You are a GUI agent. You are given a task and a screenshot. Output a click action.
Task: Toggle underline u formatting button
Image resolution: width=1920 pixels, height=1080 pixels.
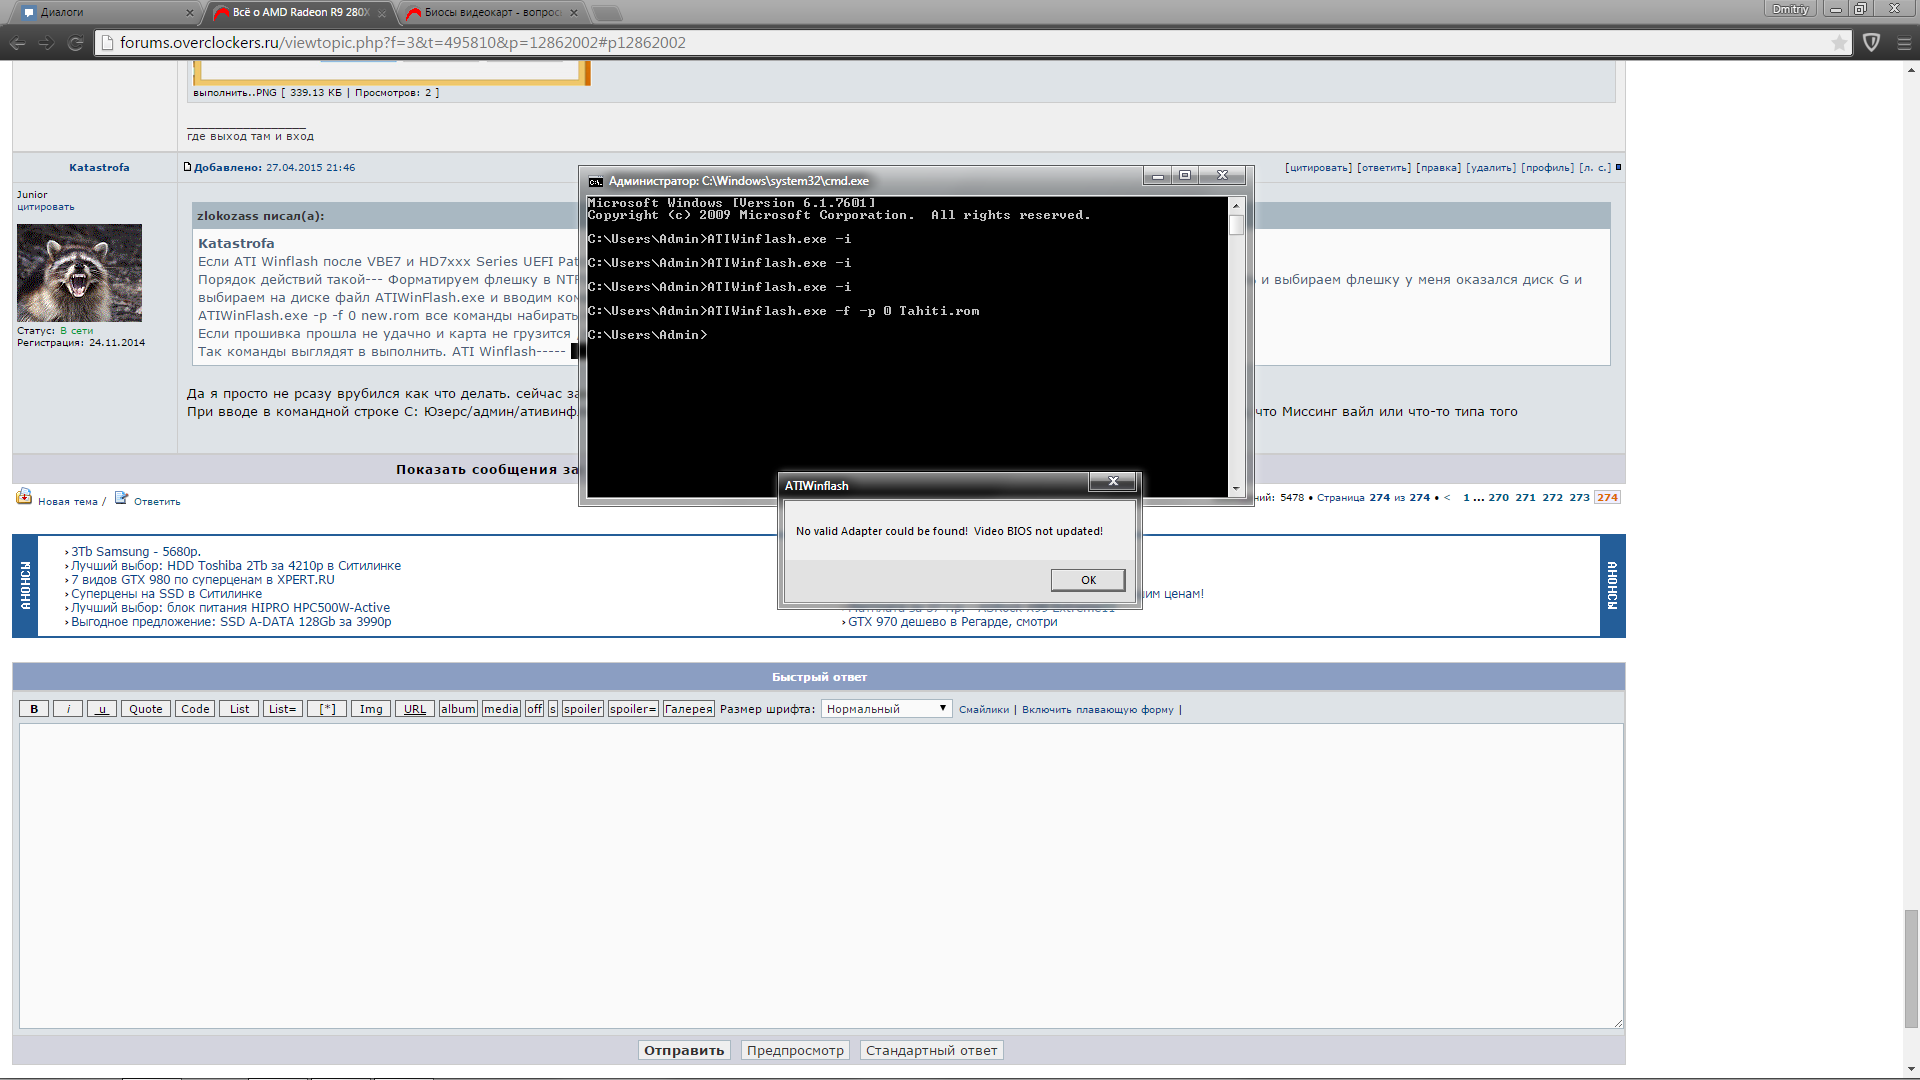pyautogui.click(x=102, y=709)
